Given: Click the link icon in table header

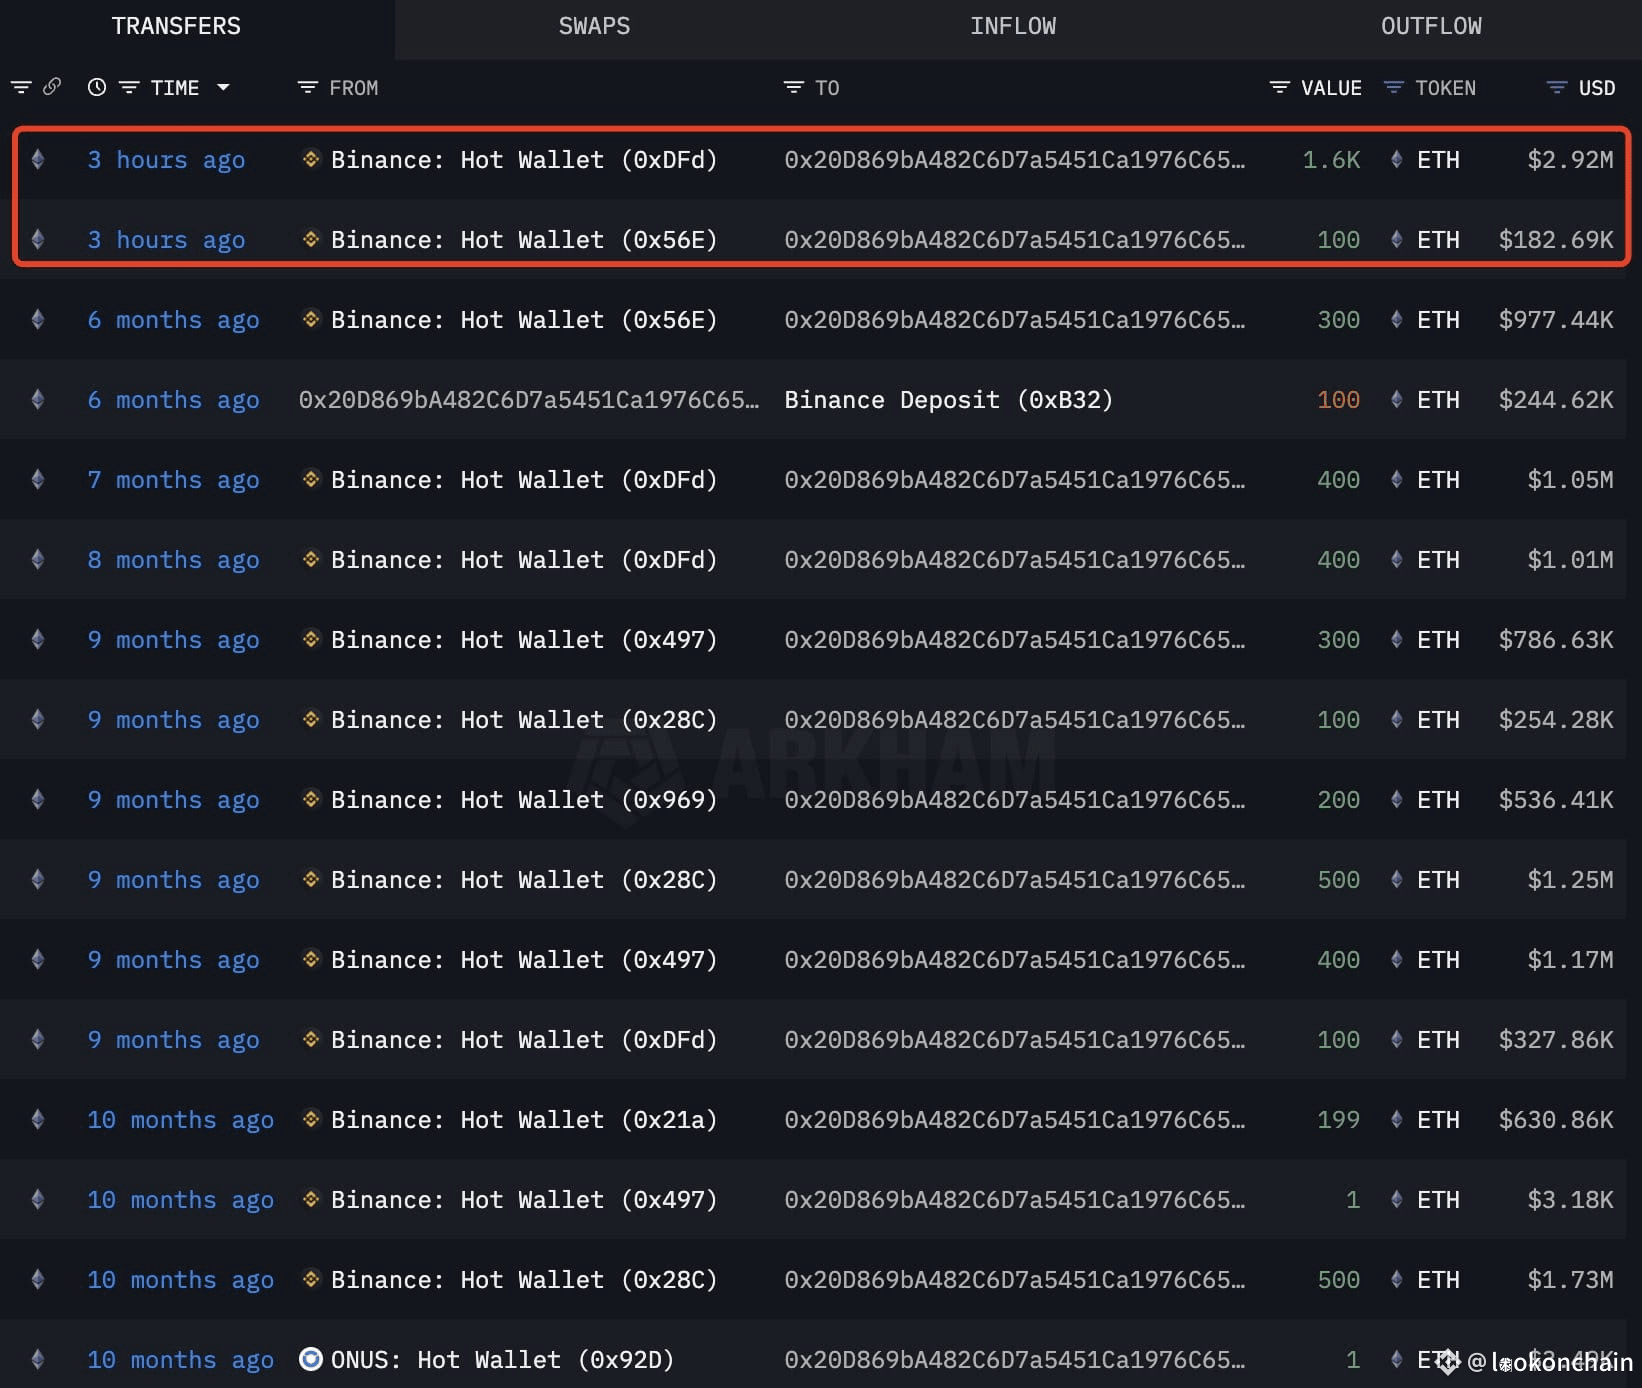Looking at the screenshot, I should (52, 87).
